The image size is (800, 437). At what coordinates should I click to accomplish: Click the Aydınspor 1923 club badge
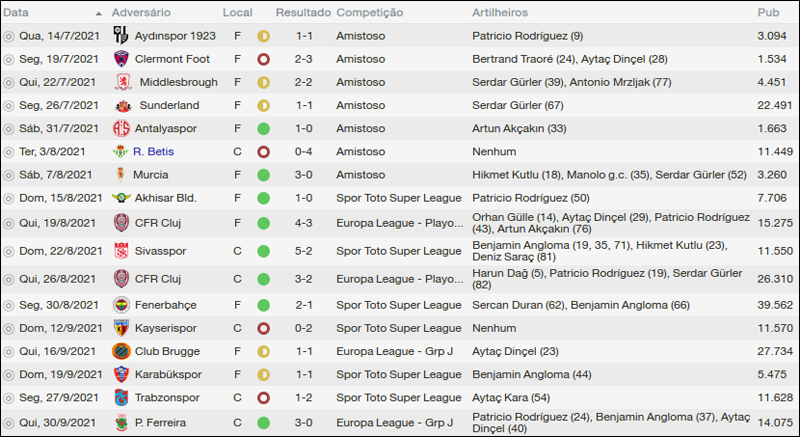(x=122, y=35)
